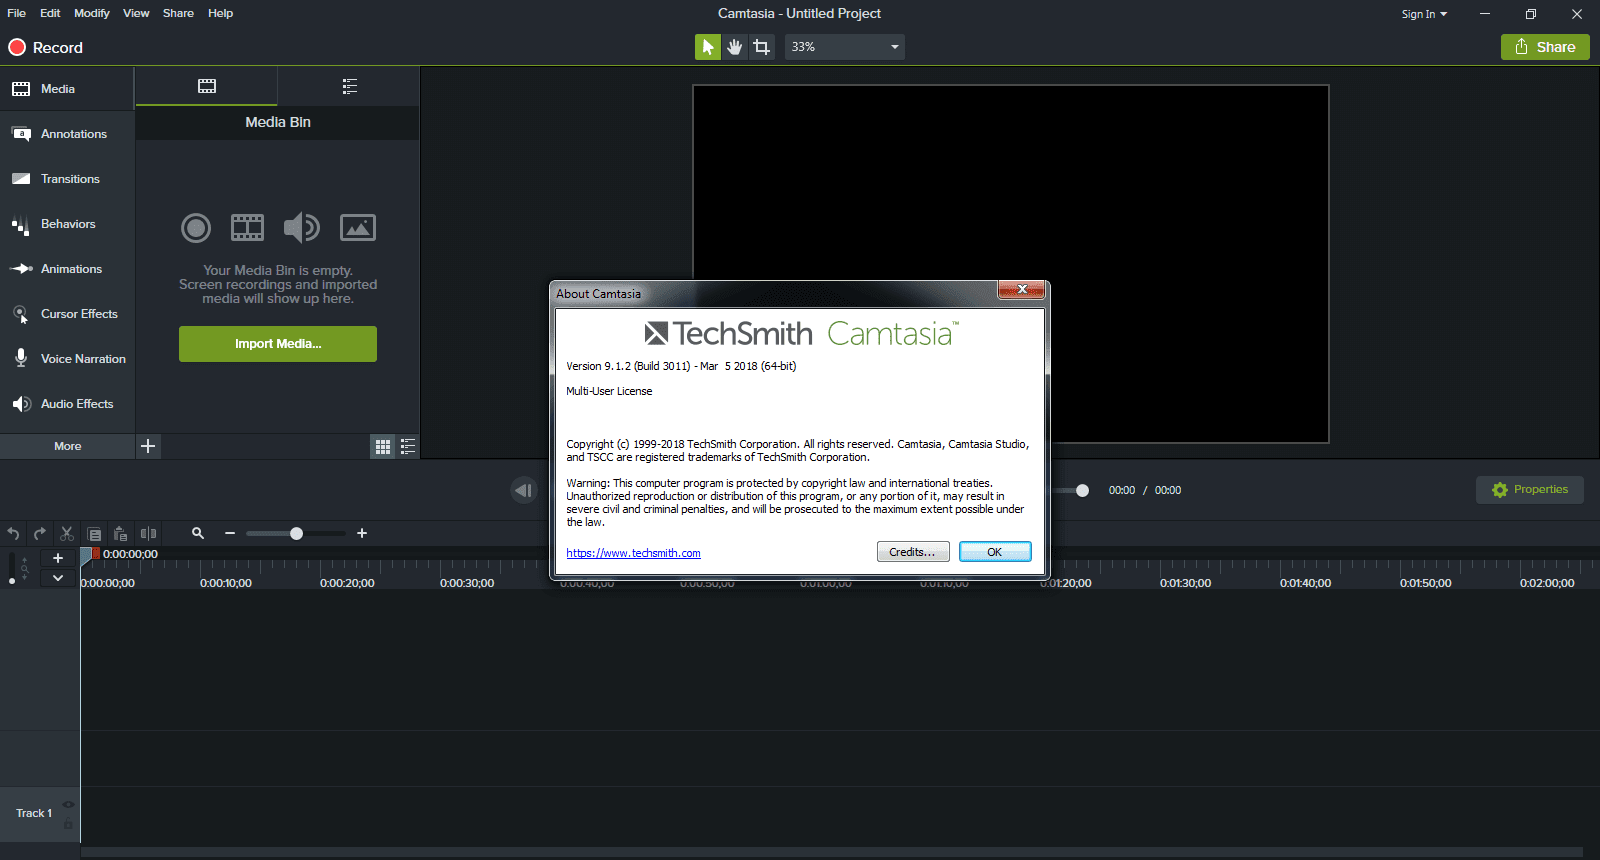The image size is (1600, 860).
Task: Switch media bin to details list view
Action: coord(408,447)
